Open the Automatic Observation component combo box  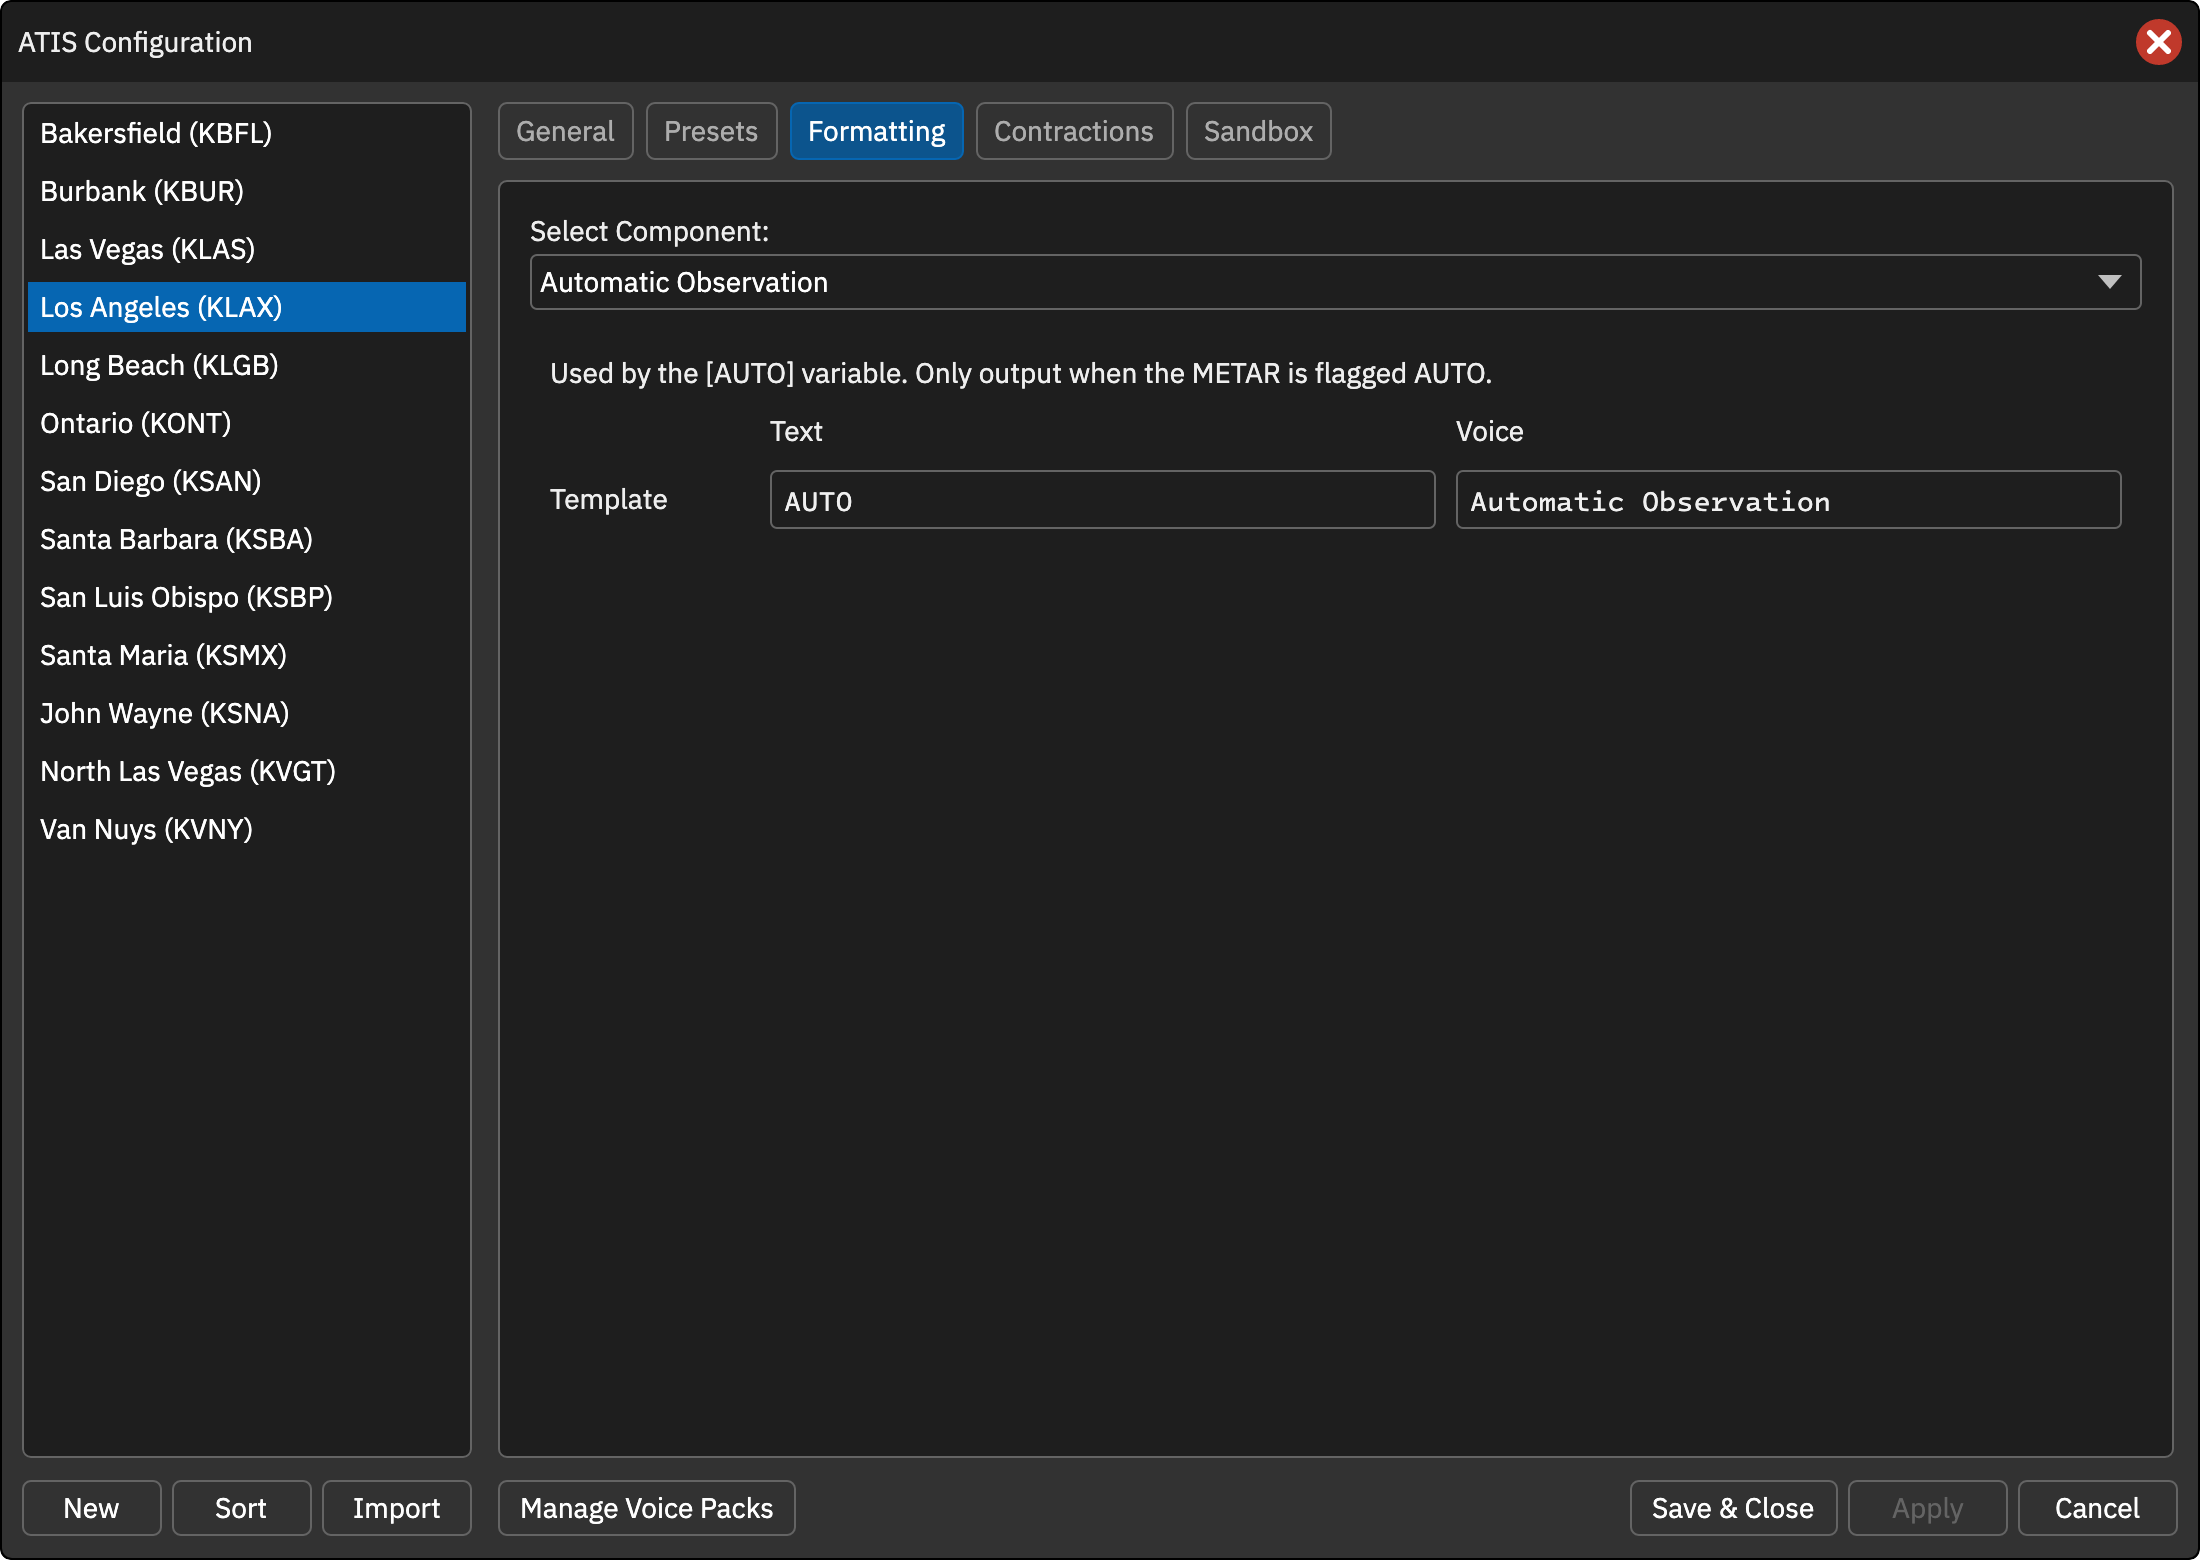pos(1335,282)
